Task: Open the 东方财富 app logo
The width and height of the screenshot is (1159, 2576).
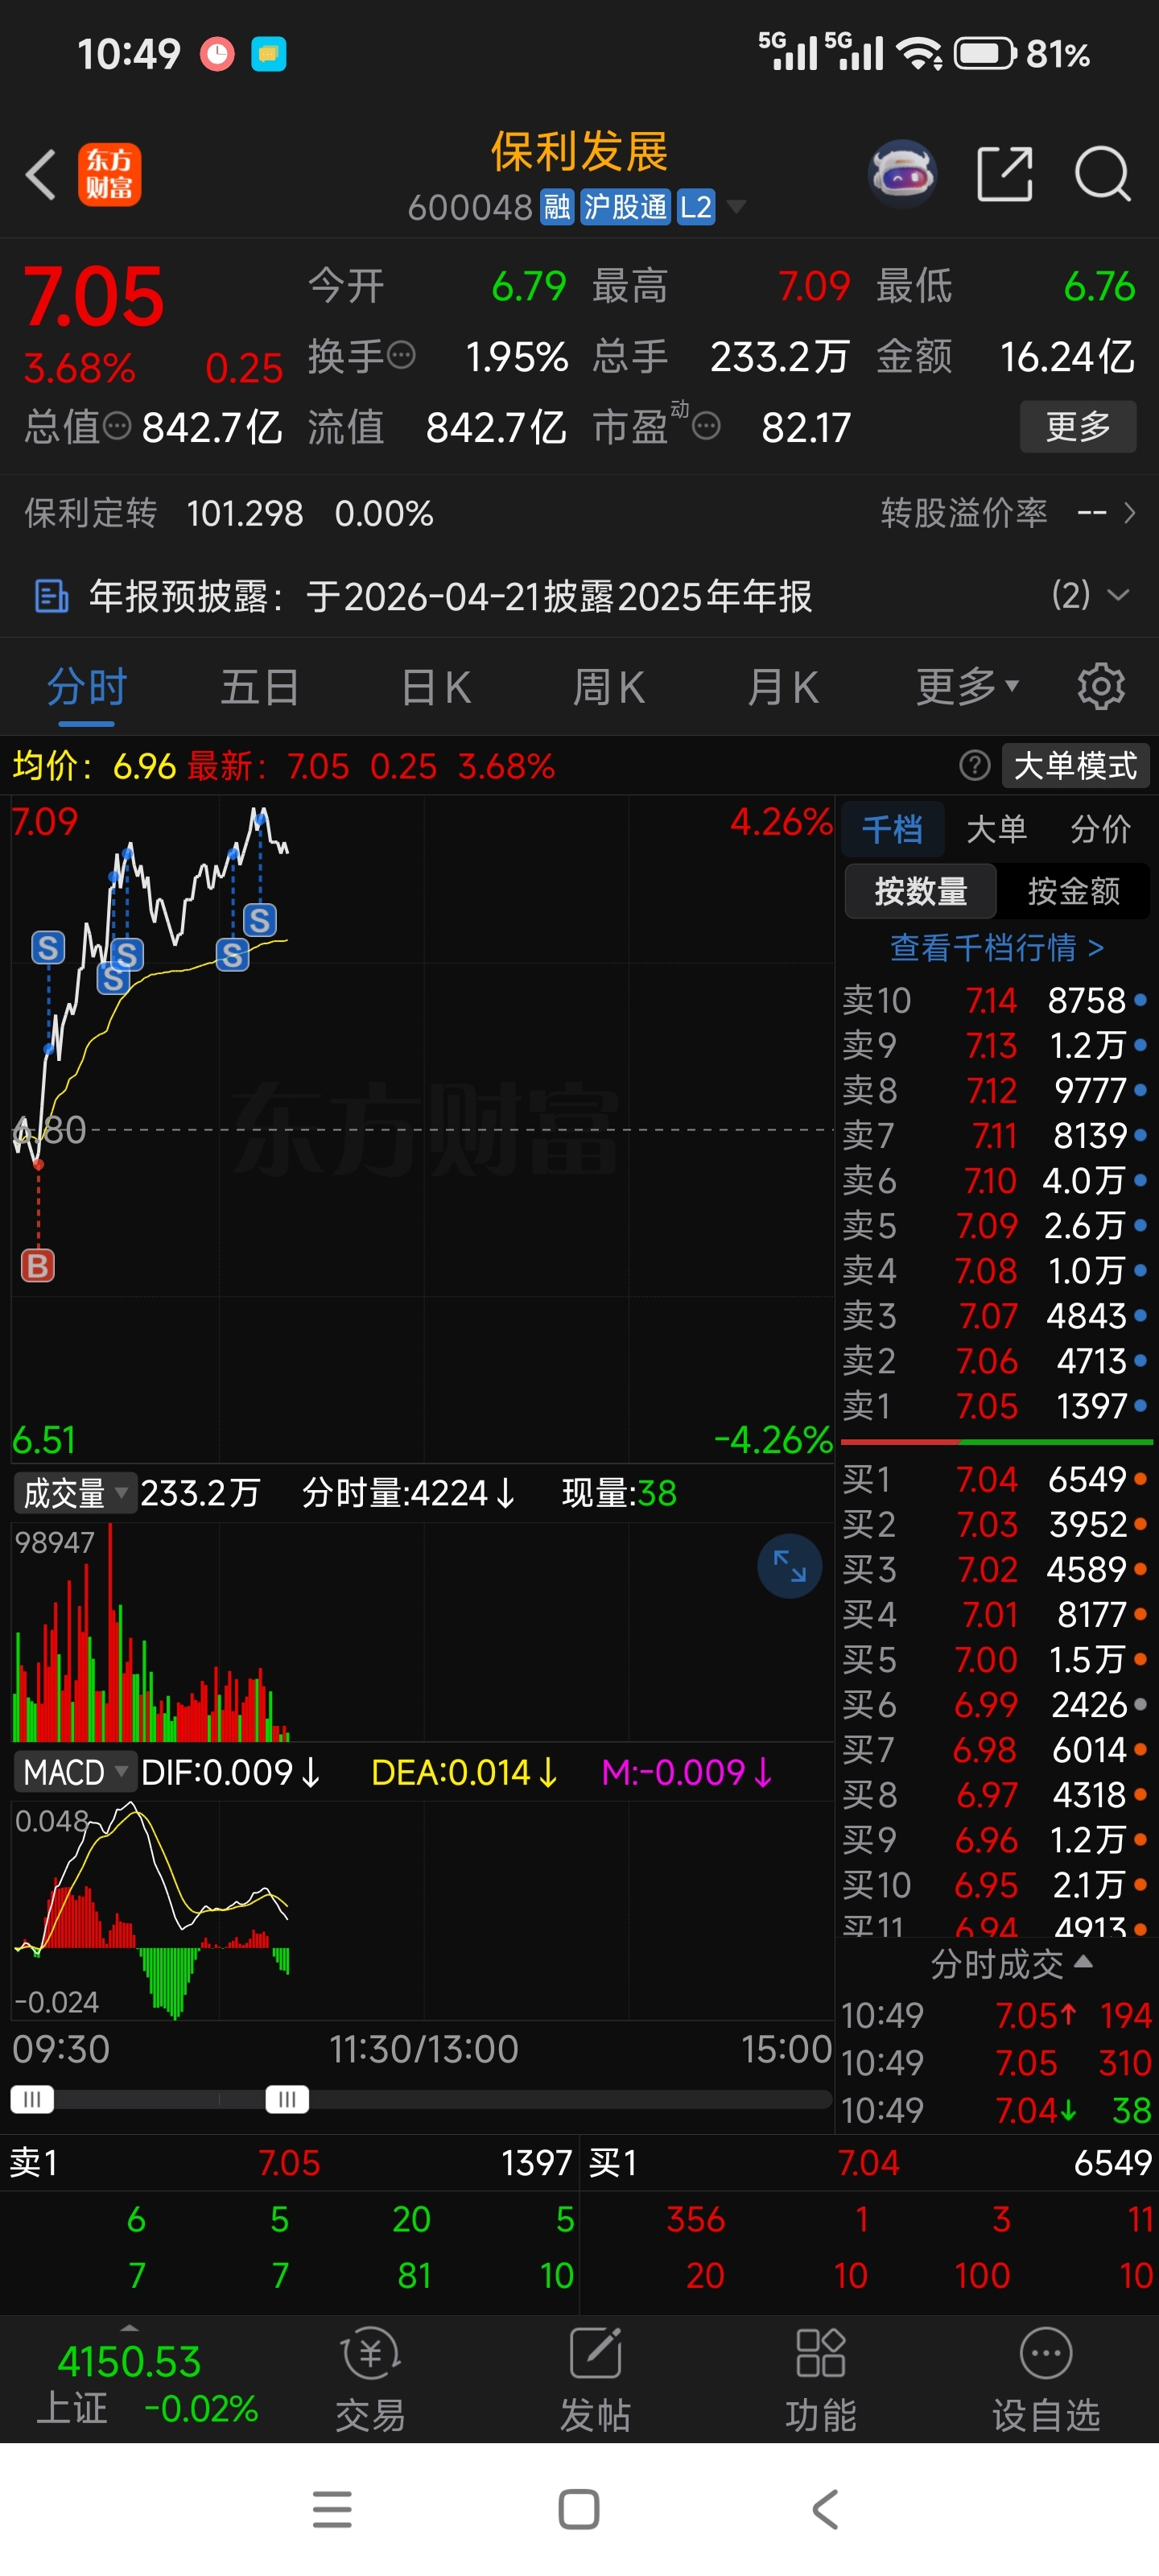Action: [110, 175]
